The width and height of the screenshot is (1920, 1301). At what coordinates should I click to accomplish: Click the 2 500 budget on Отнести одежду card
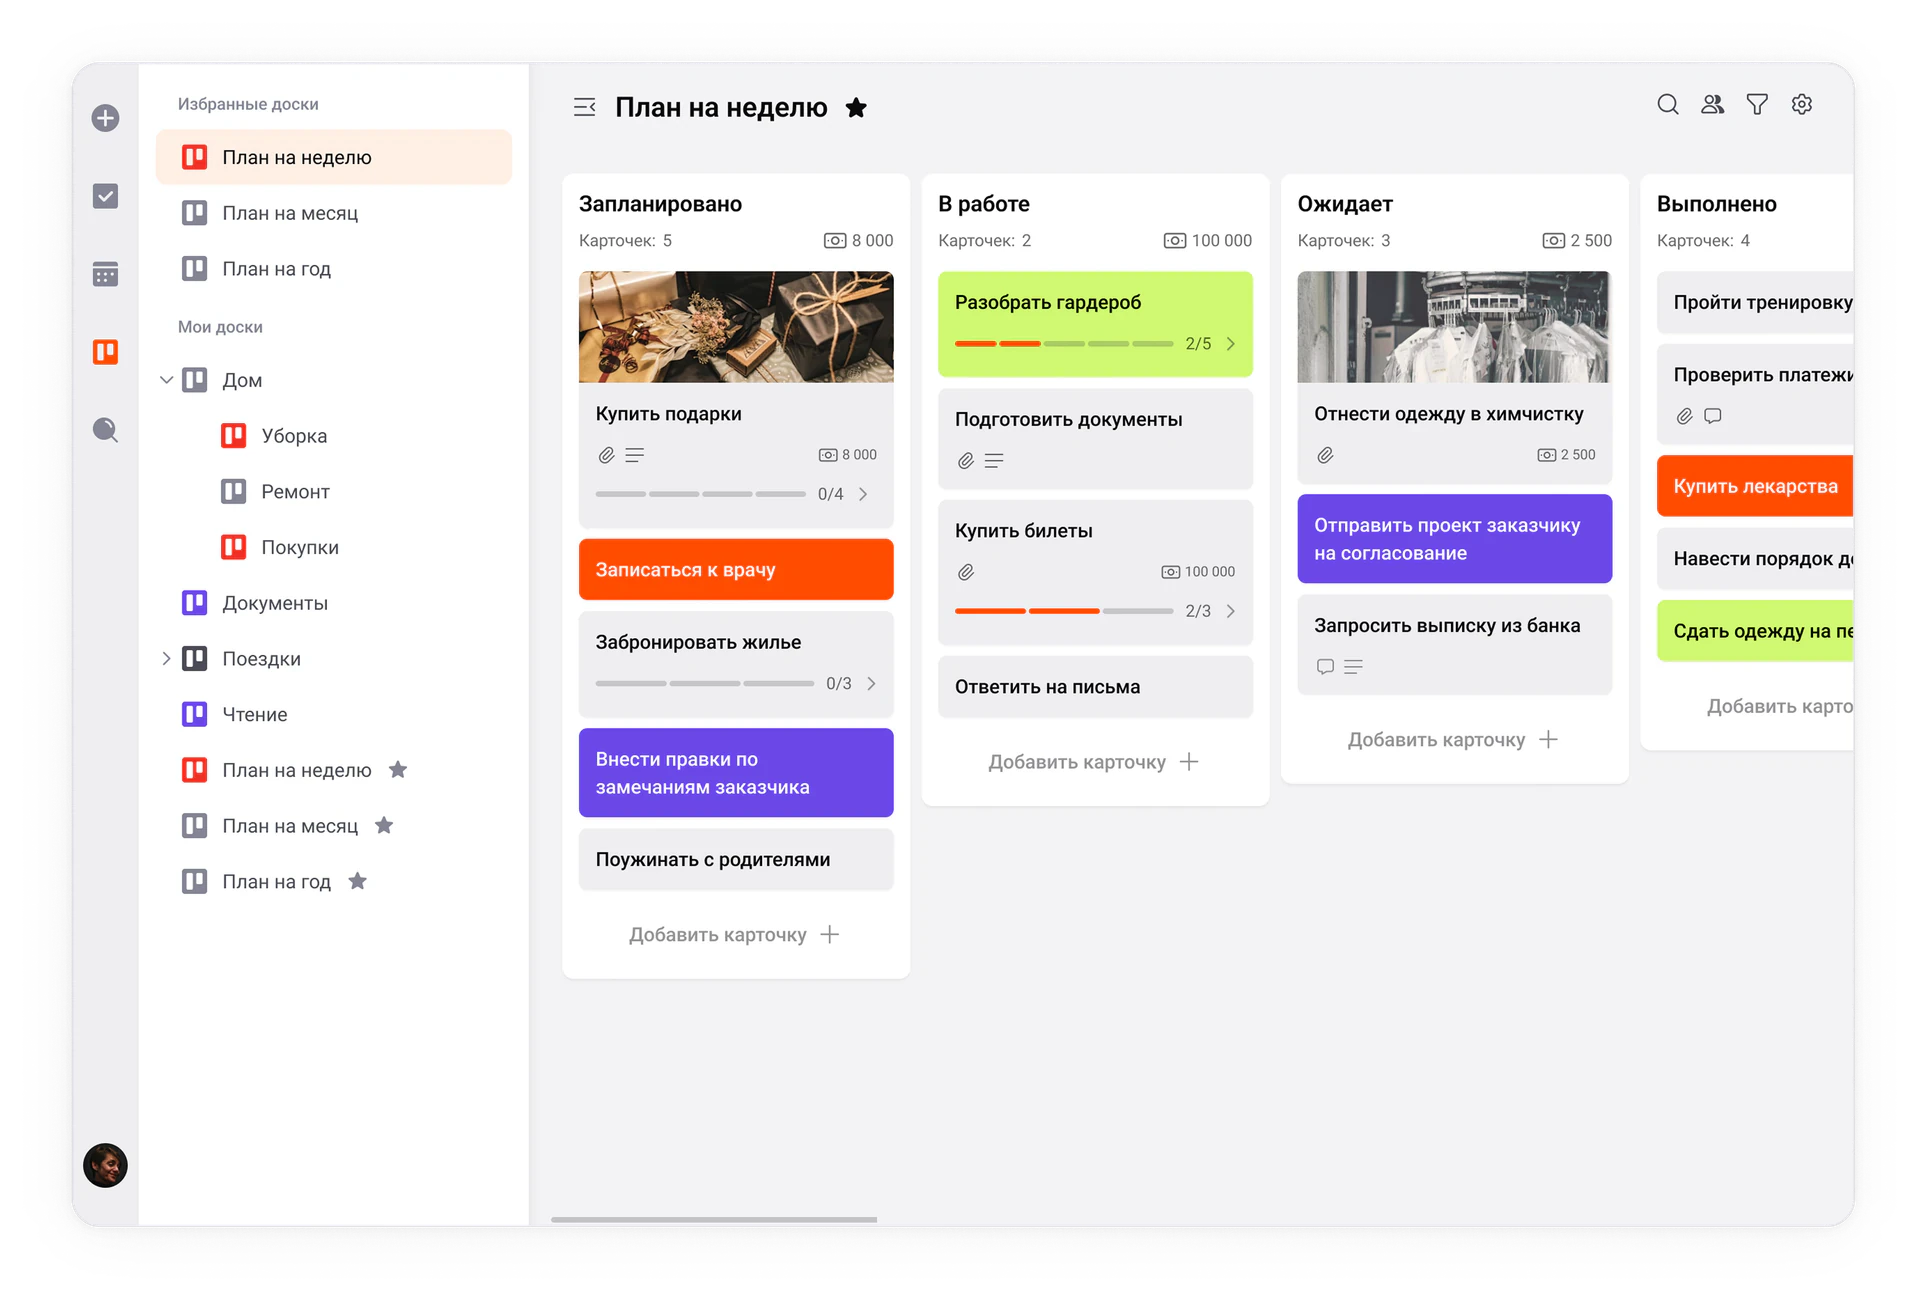tap(1566, 455)
